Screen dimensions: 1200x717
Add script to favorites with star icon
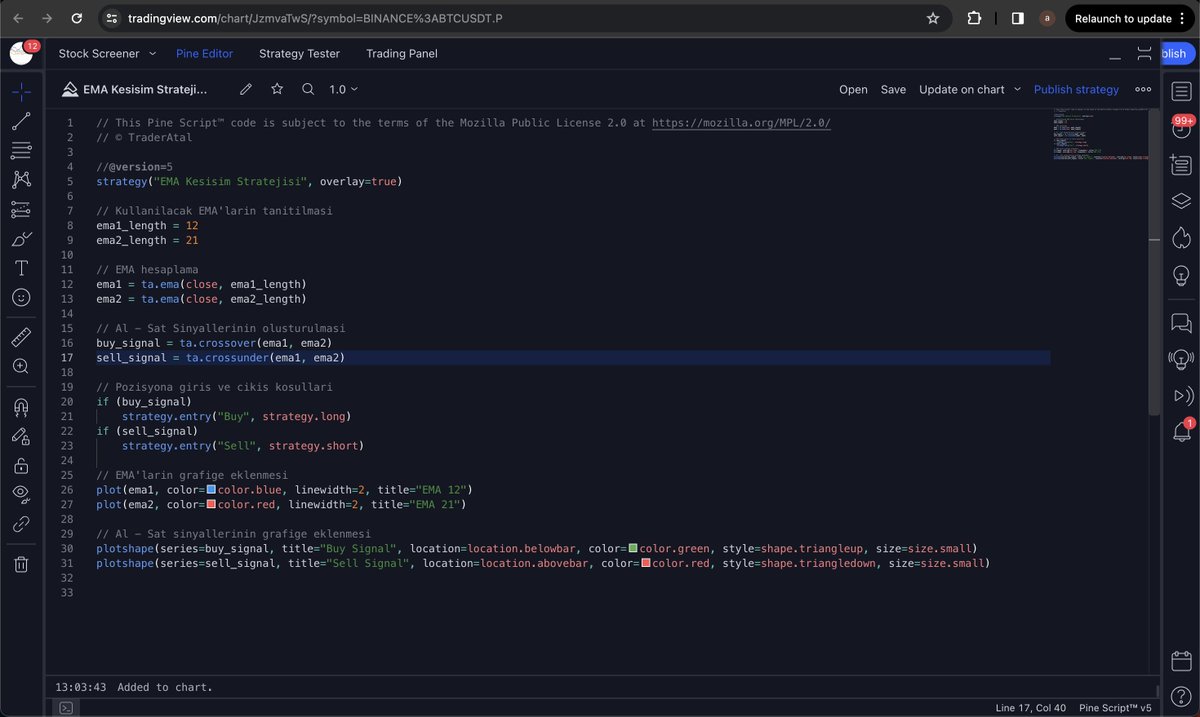click(277, 89)
